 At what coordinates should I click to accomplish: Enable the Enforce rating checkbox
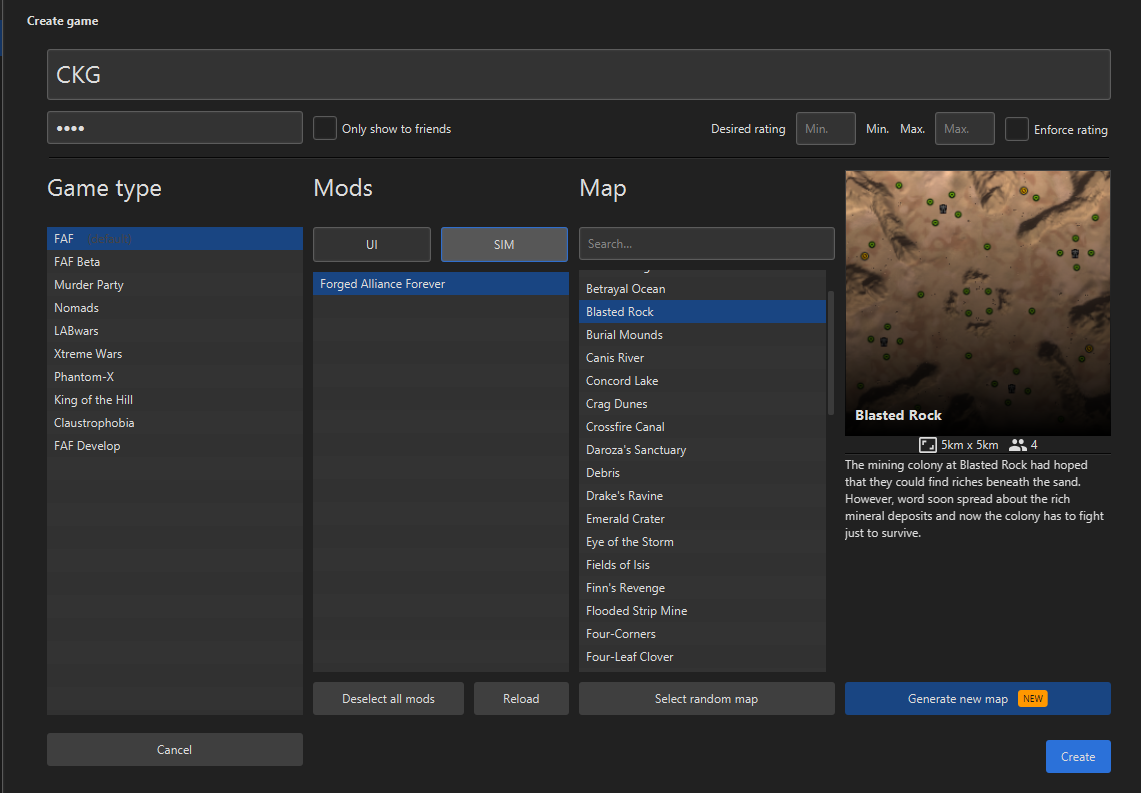1017,129
